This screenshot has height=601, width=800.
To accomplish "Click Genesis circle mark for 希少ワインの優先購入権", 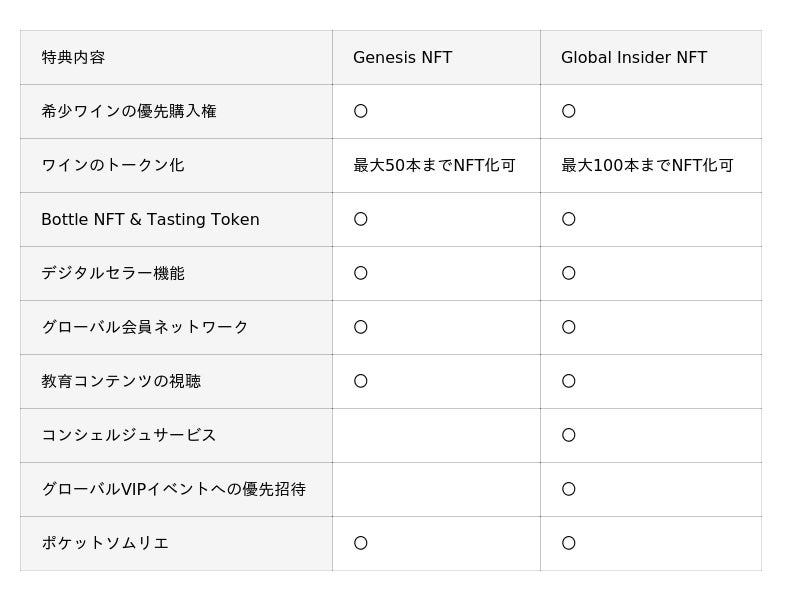I will [x=361, y=112].
